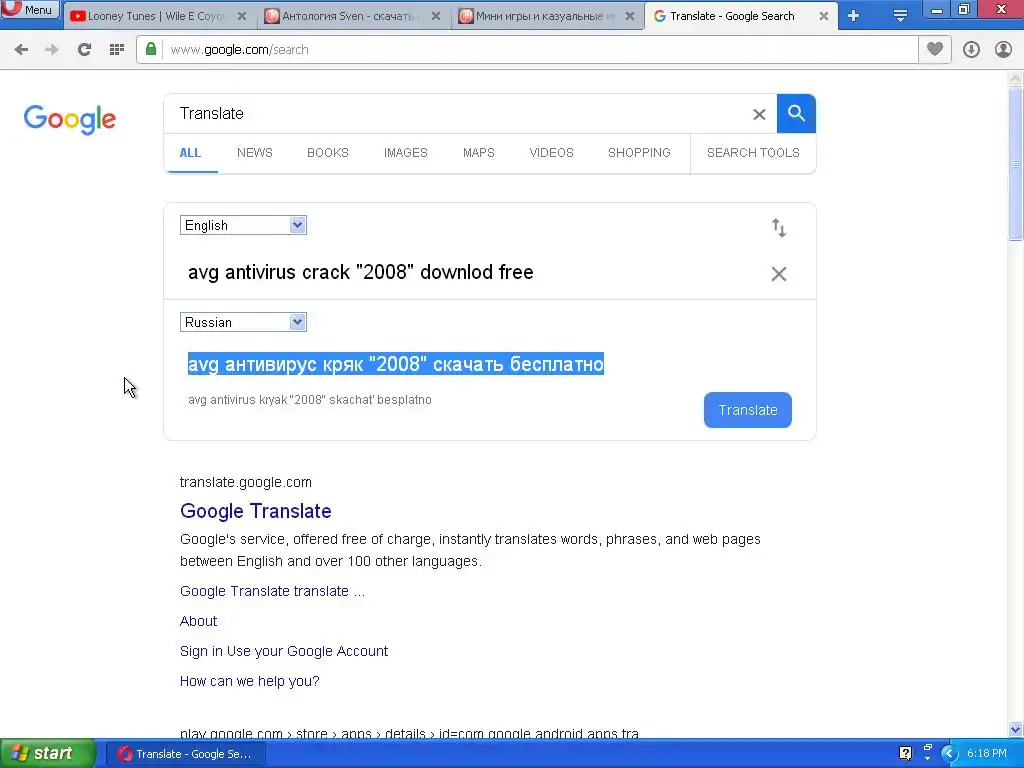Go back to previous page
This screenshot has height=768, width=1024.
click(x=21, y=50)
